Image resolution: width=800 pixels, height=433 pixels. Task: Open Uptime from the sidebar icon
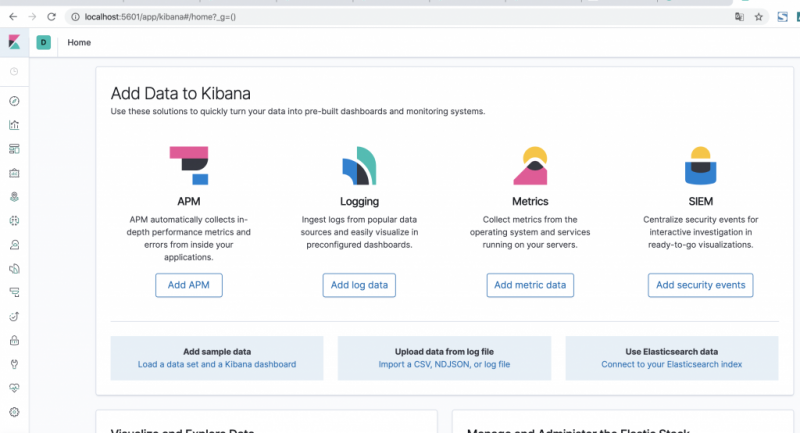(14, 316)
